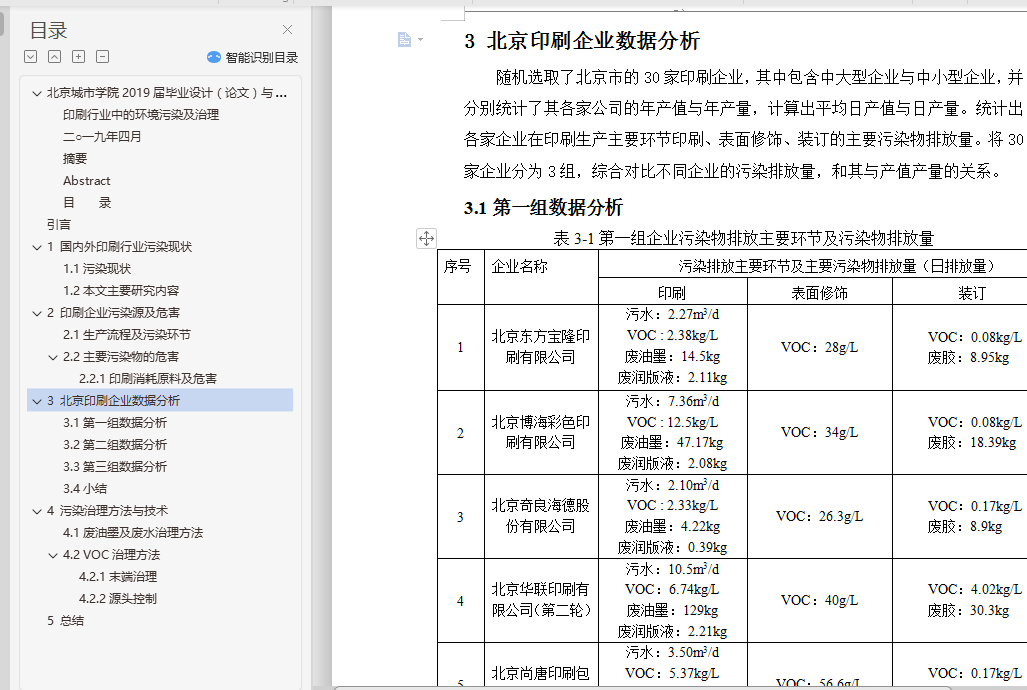Navigate to 4.2.1 末端治理
Viewport: 1027px width, 690px height.
pyautogui.click(x=118, y=577)
